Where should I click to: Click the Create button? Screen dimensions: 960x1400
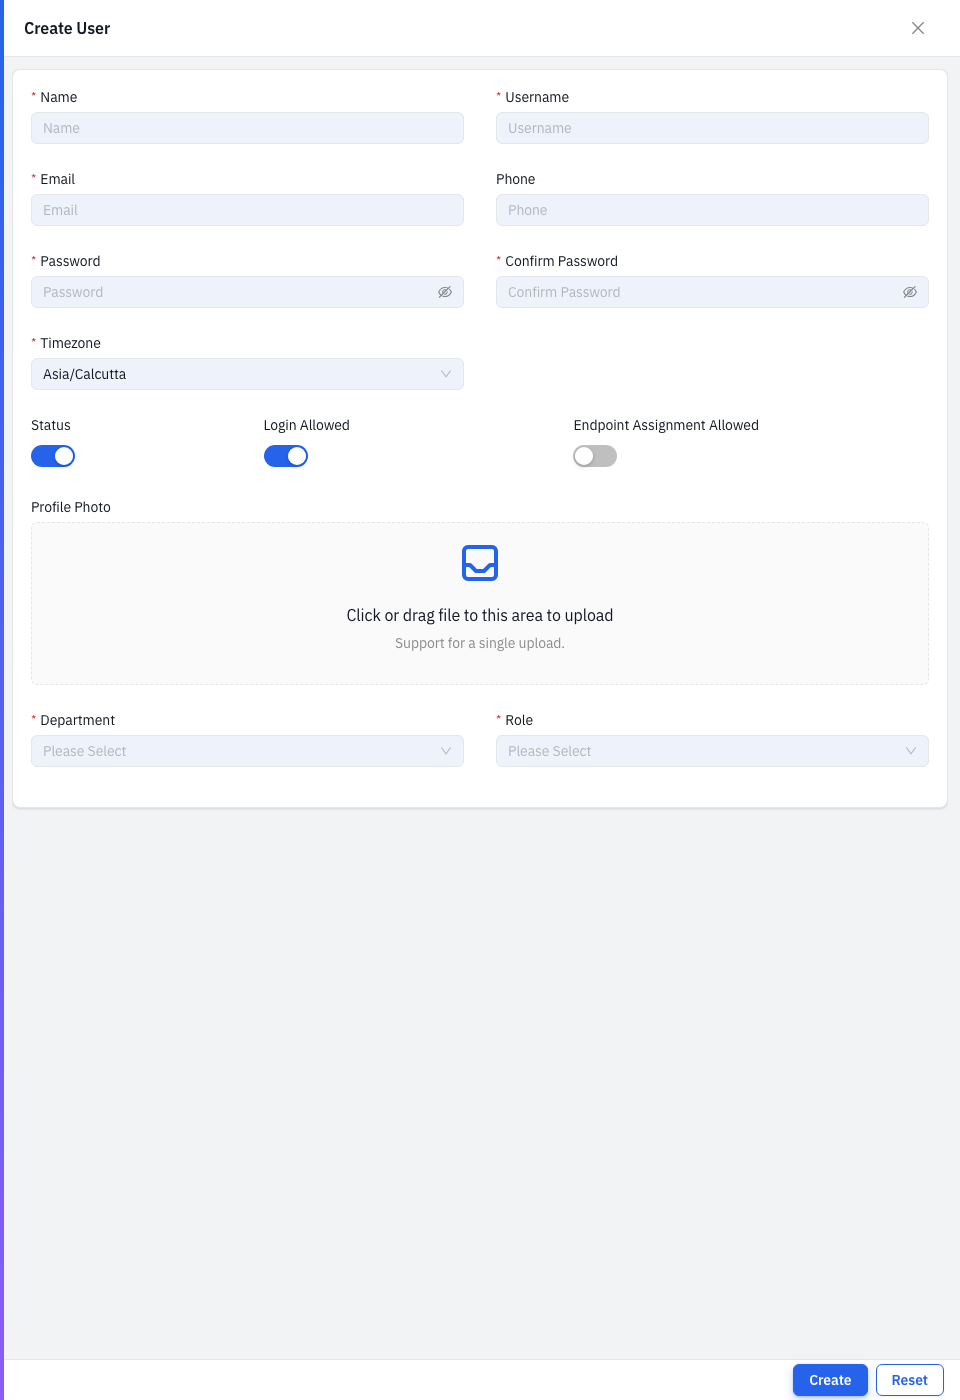pyautogui.click(x=830, y=1380)
